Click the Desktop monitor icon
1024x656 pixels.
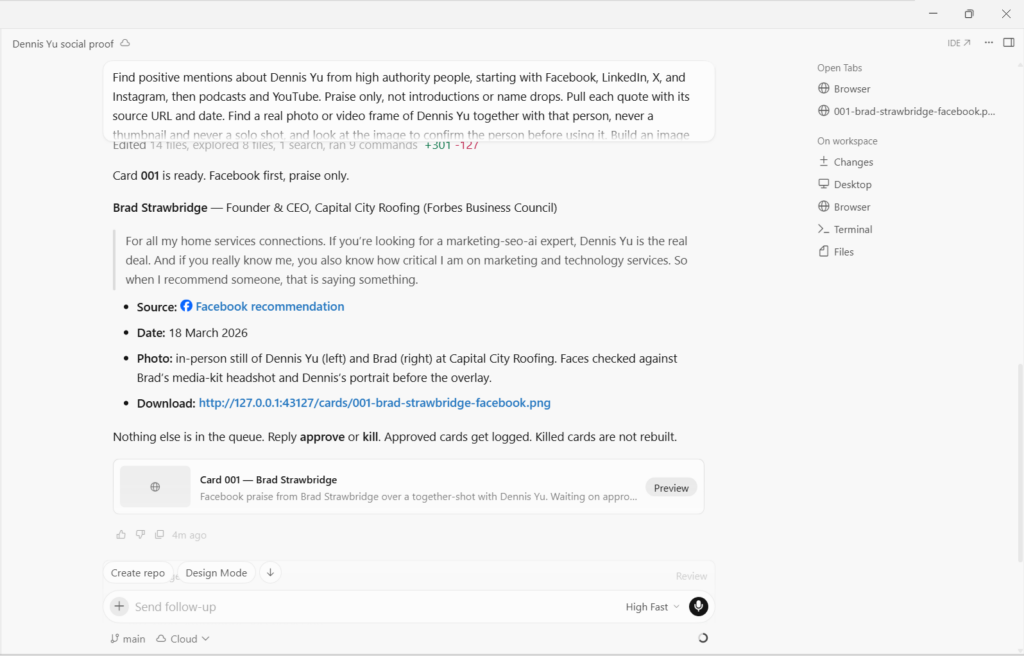824,184
